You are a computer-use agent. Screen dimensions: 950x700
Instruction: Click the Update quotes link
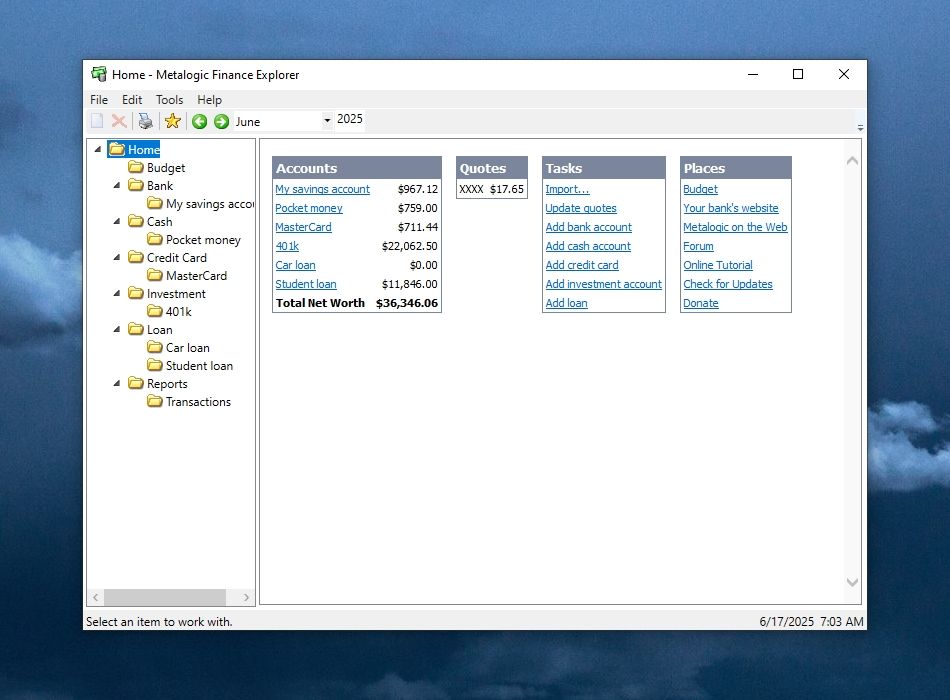point(581,208)
